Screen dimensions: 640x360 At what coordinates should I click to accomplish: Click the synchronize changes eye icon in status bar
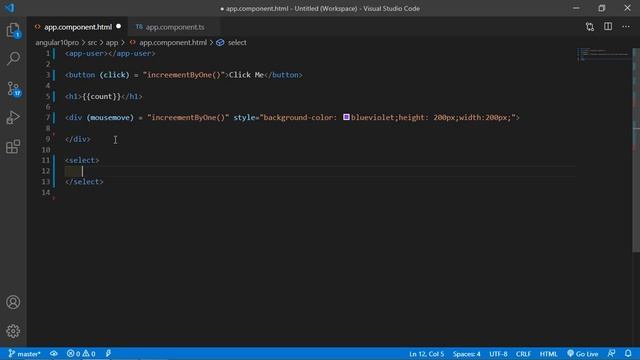point(53,353)
